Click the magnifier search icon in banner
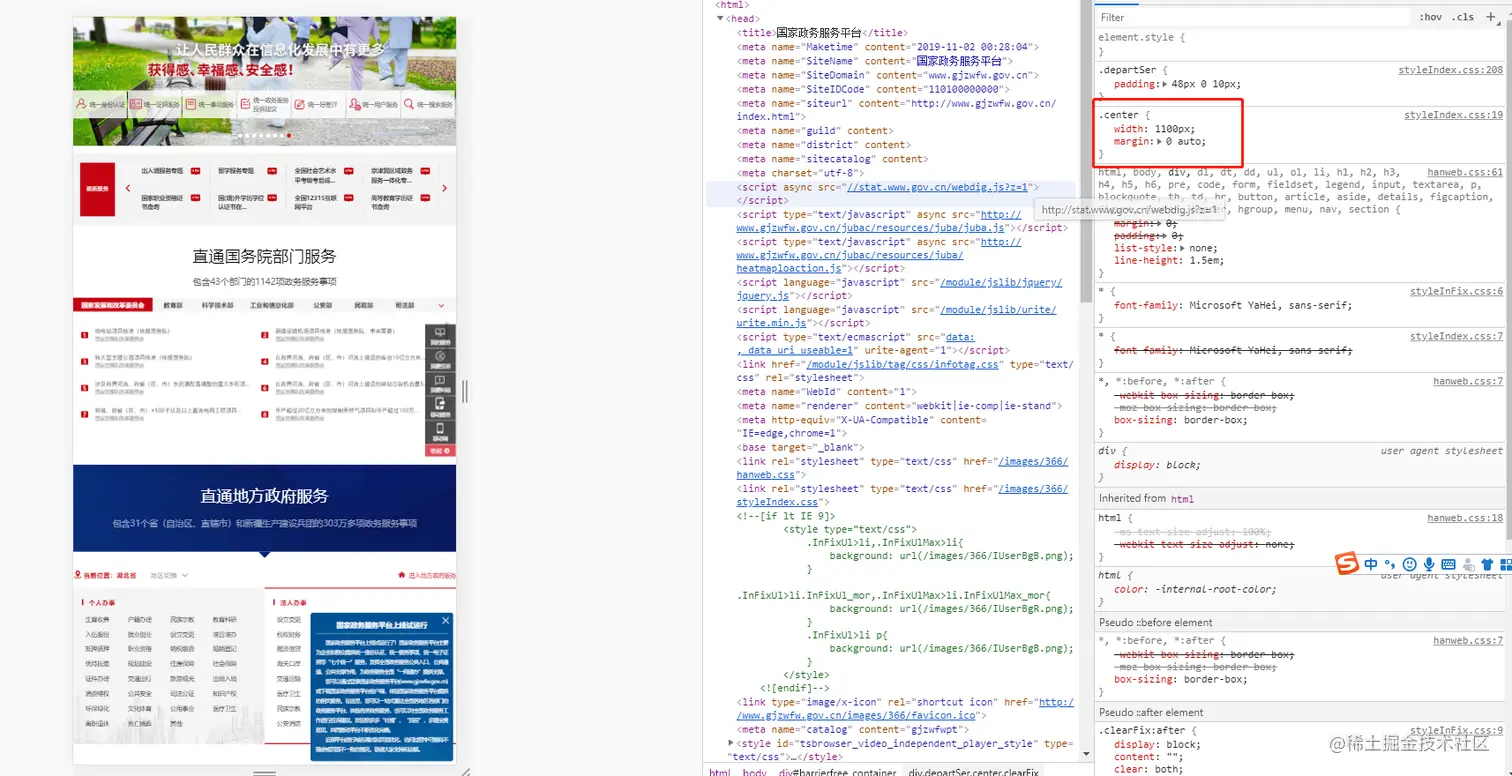The height and width of the screenshot is (776, 1512). pyautogui.click(x=407, y=104)
